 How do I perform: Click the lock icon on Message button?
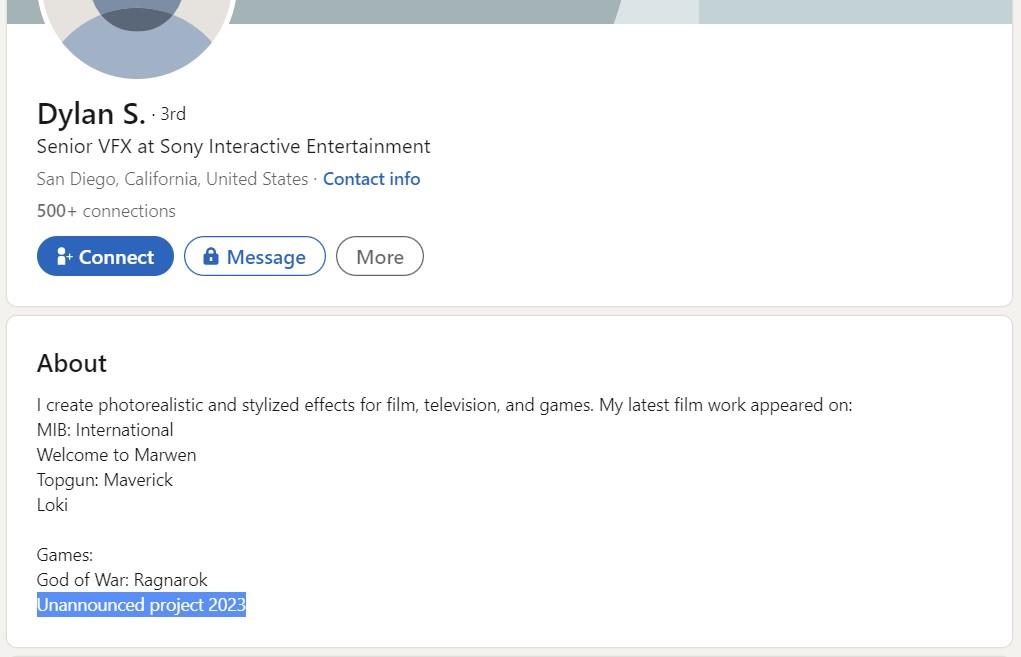(210, 257)
